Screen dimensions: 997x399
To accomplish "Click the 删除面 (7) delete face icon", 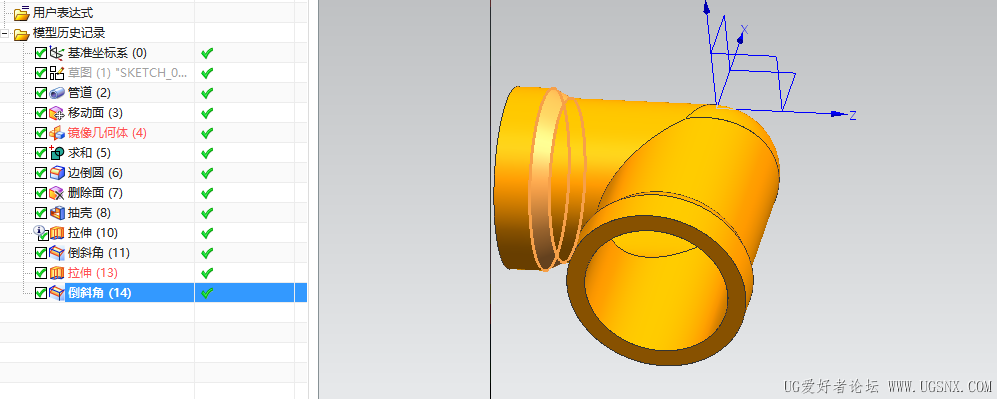I will pos(57,193).
